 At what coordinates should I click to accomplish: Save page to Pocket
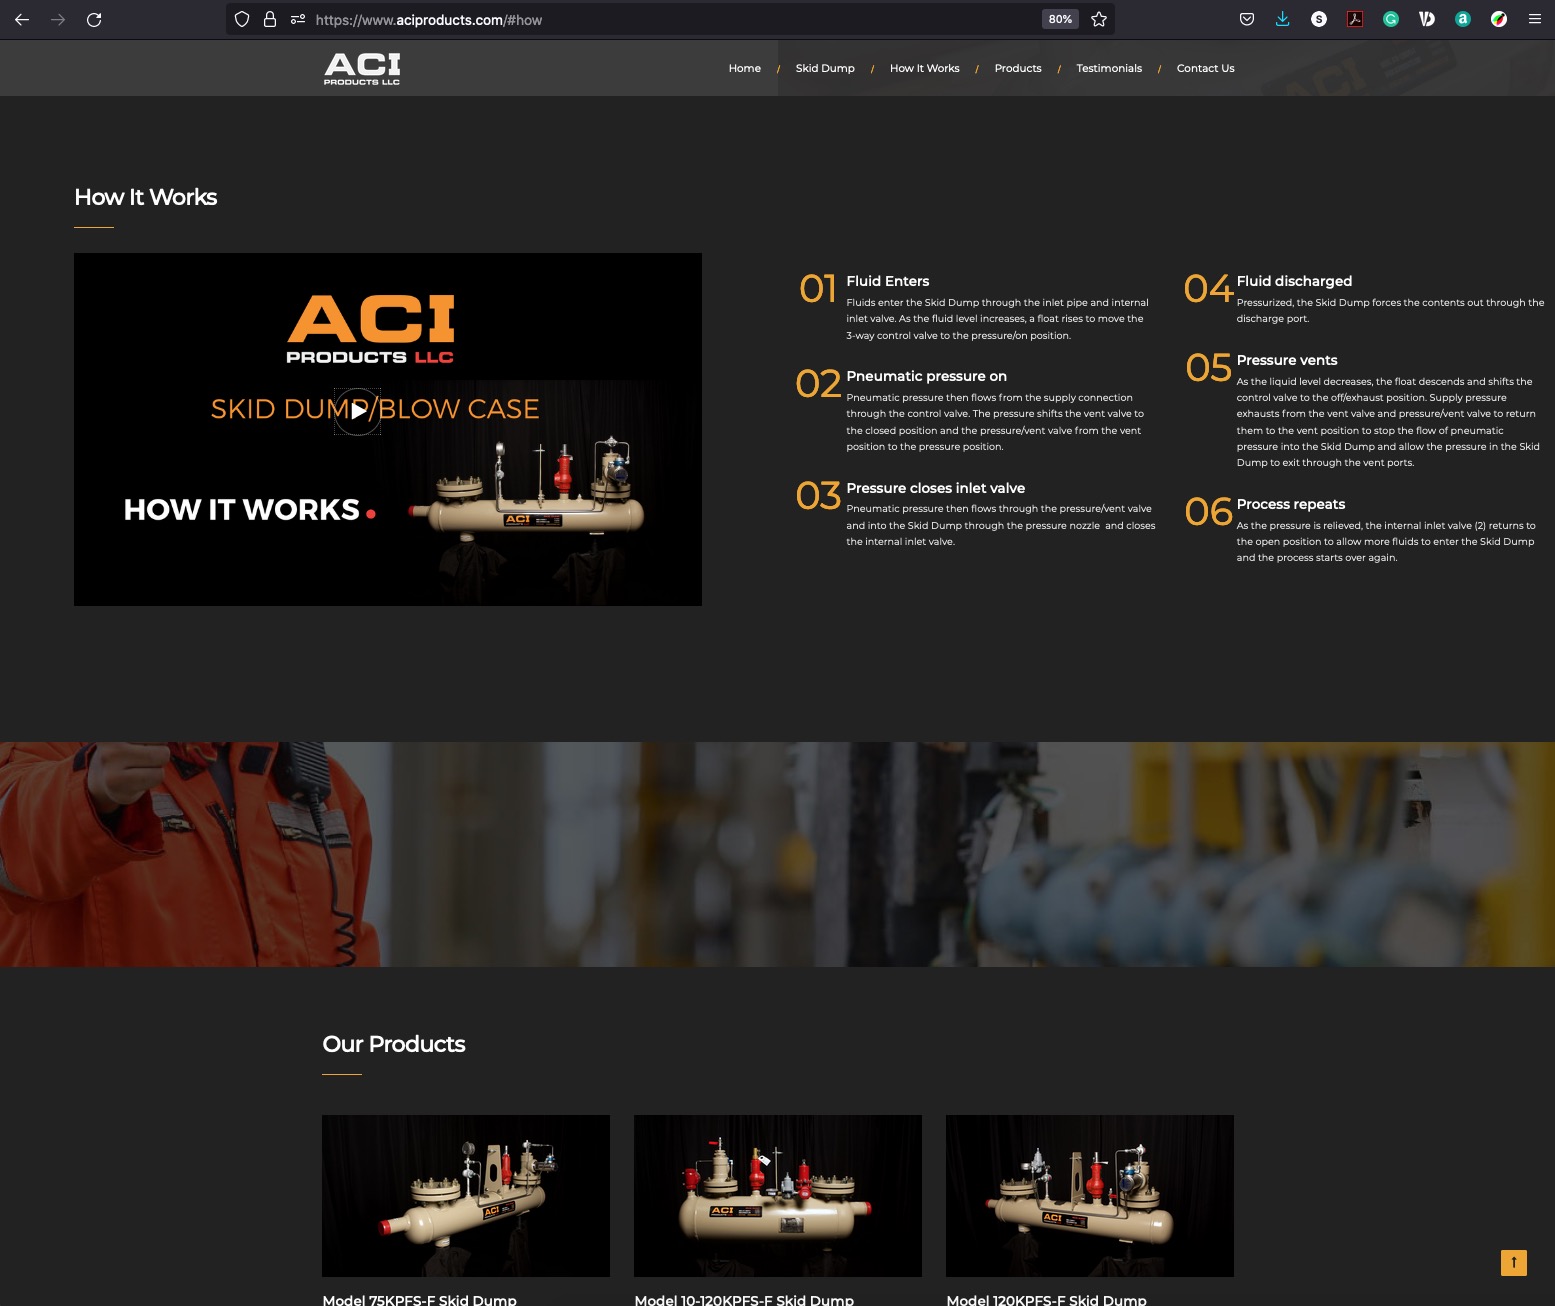(1247, 19)
